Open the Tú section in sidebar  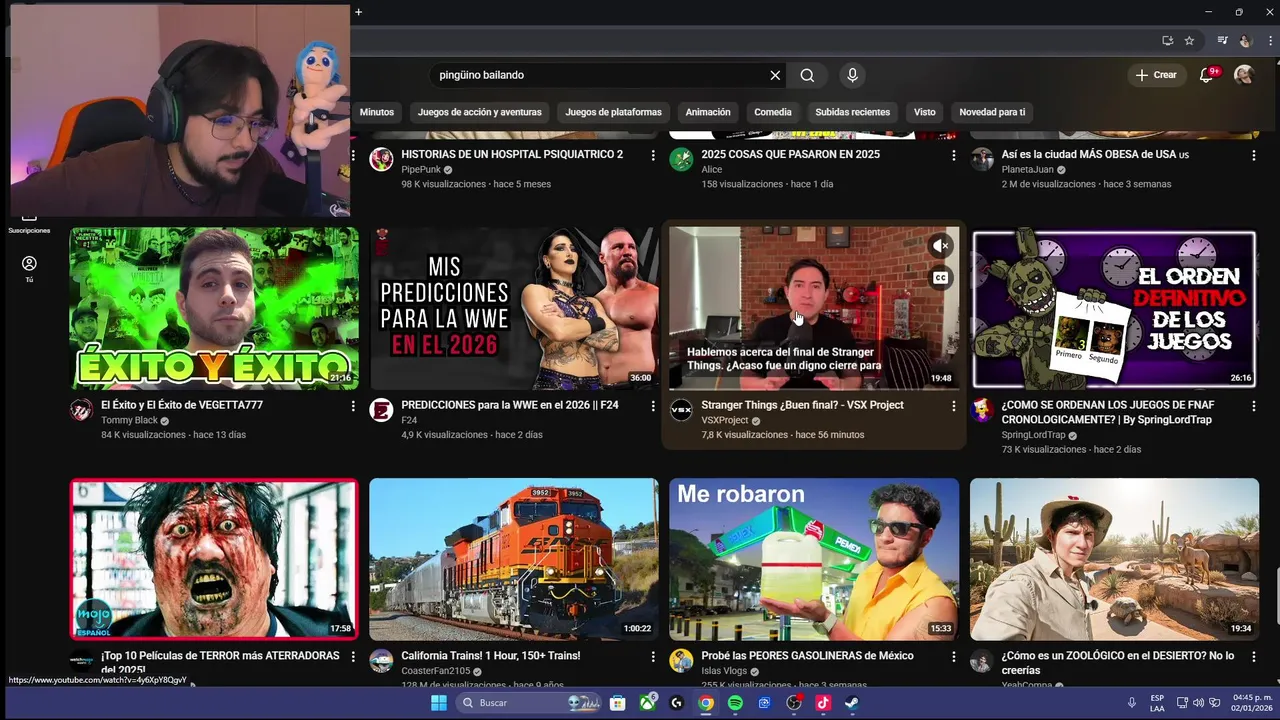pos(29,268)
